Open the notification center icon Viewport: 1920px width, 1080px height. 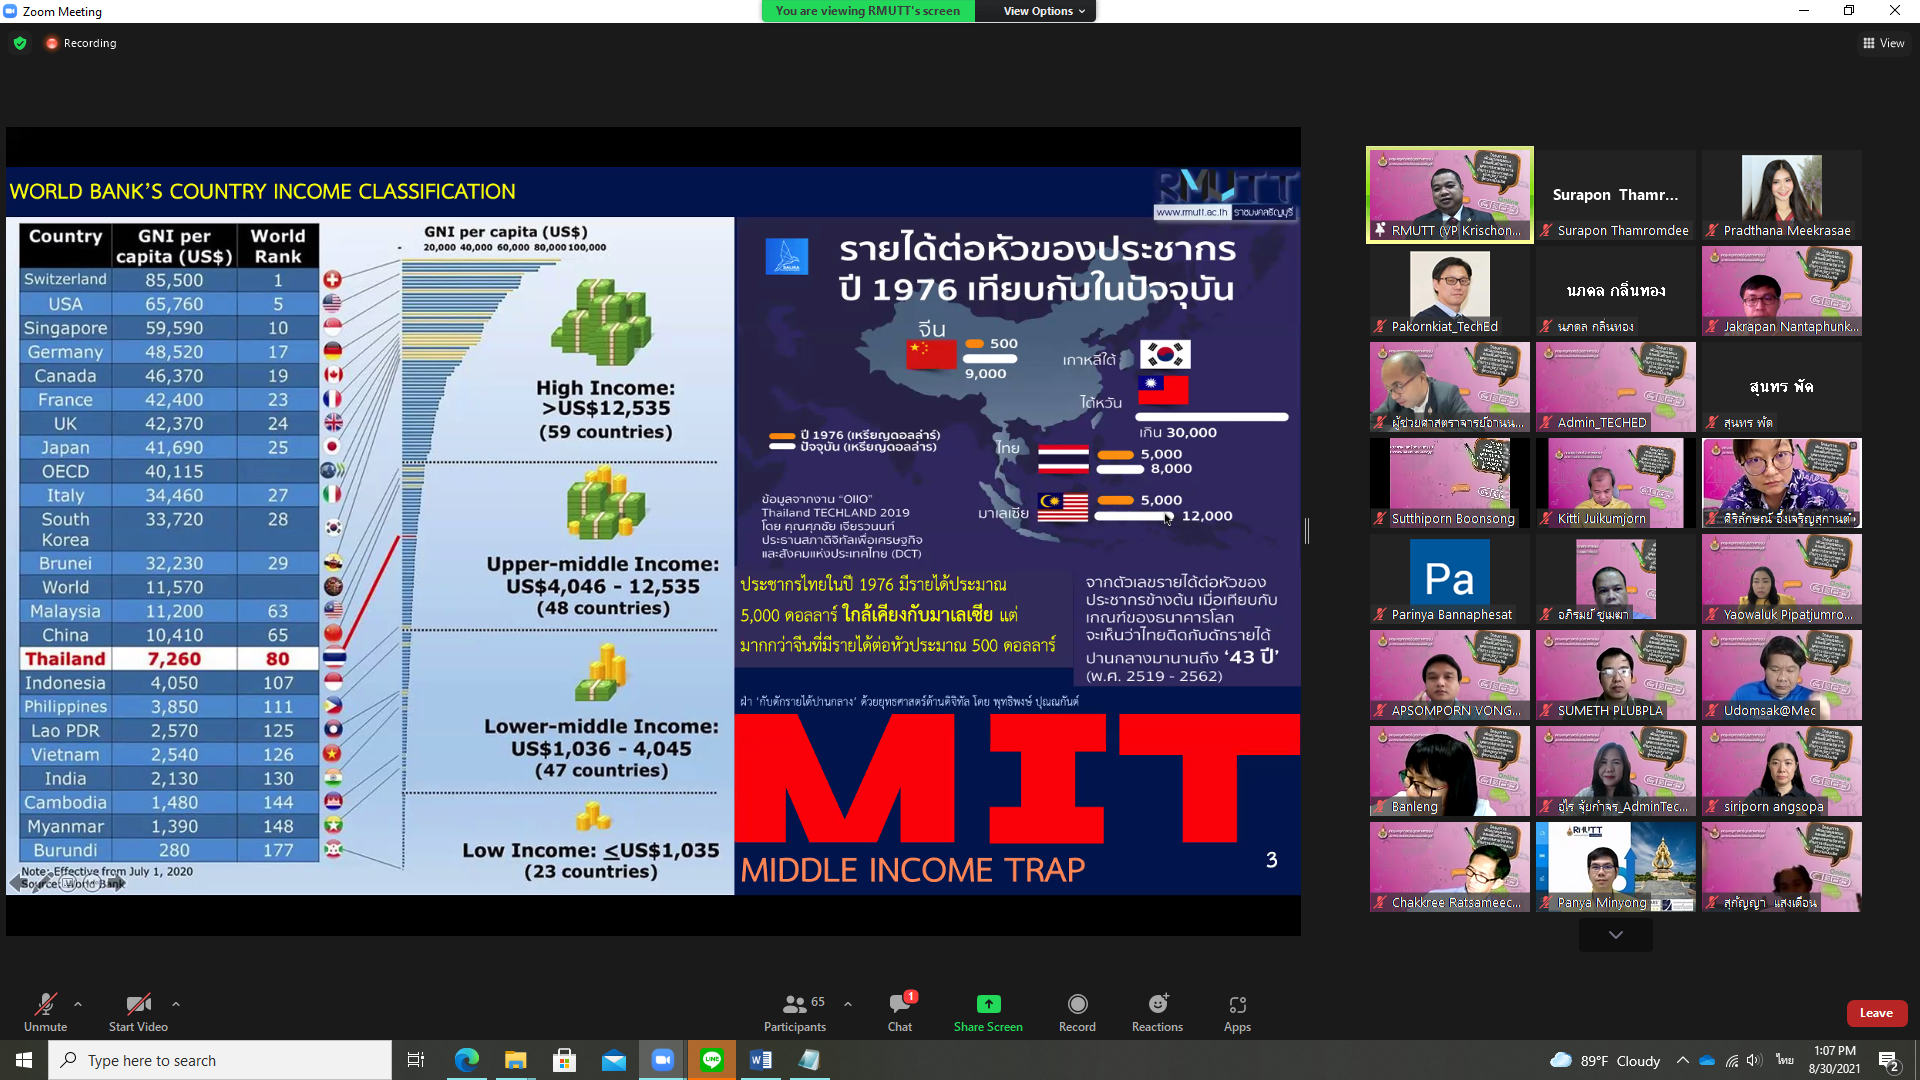pos(1889,1060)
